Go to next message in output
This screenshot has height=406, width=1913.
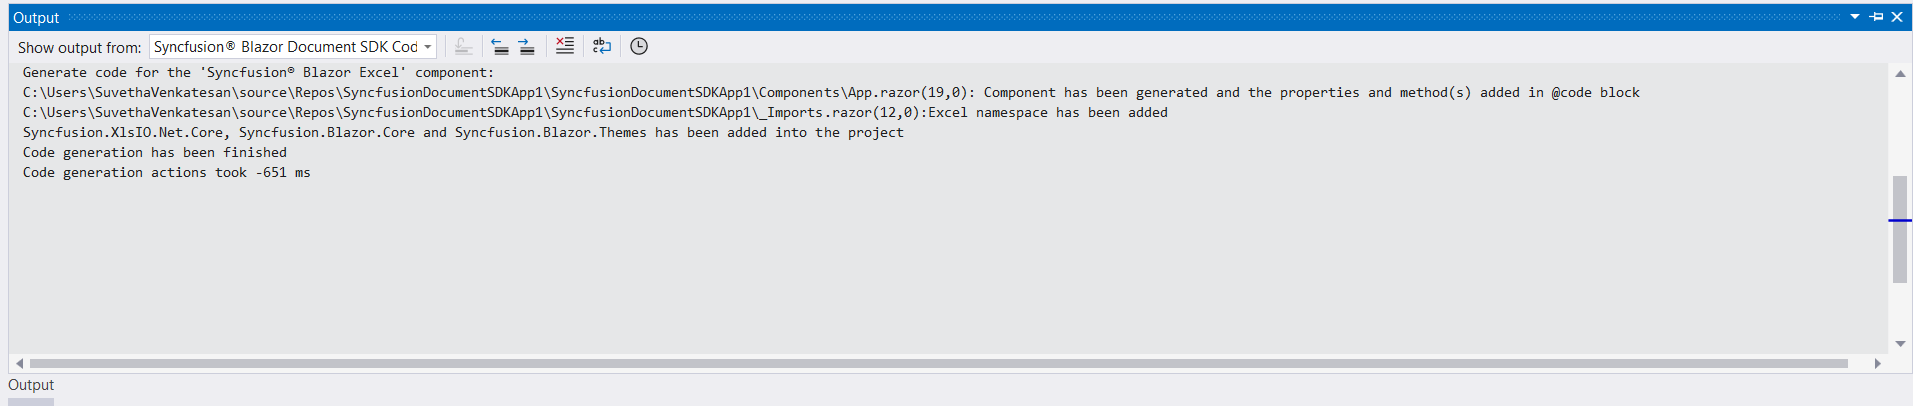526,46
